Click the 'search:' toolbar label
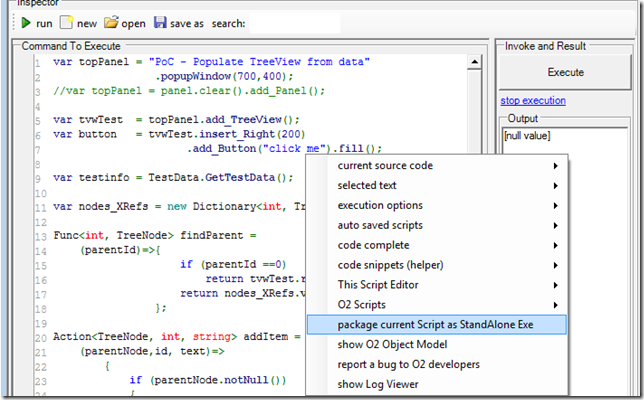 (x=228, y=24)
